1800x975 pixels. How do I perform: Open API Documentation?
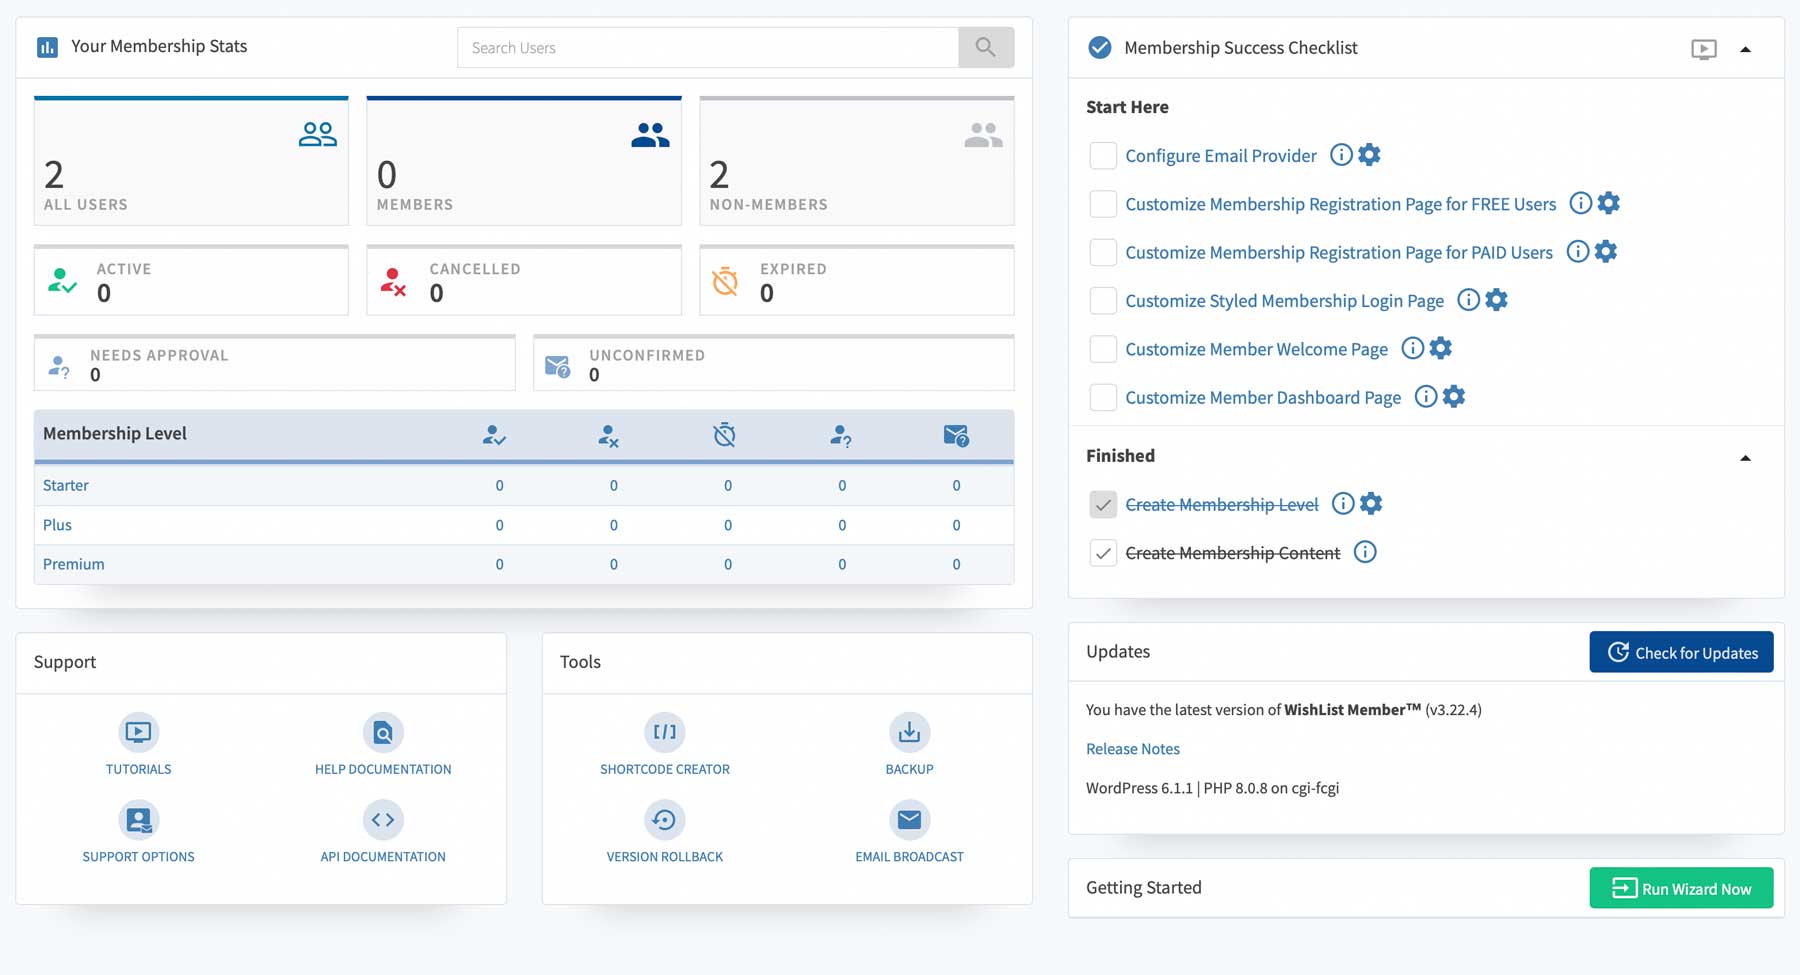coord(383,820)
